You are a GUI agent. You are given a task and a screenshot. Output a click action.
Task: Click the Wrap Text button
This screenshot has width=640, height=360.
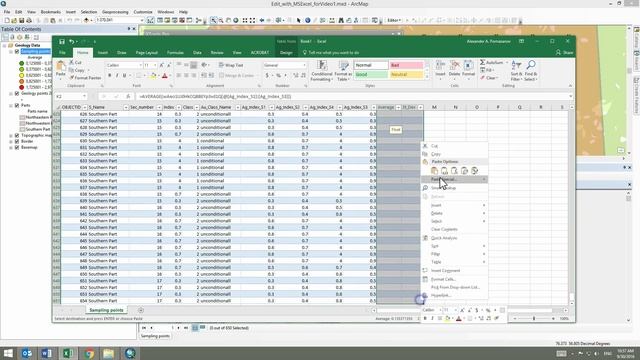click(x=231, y=65)
